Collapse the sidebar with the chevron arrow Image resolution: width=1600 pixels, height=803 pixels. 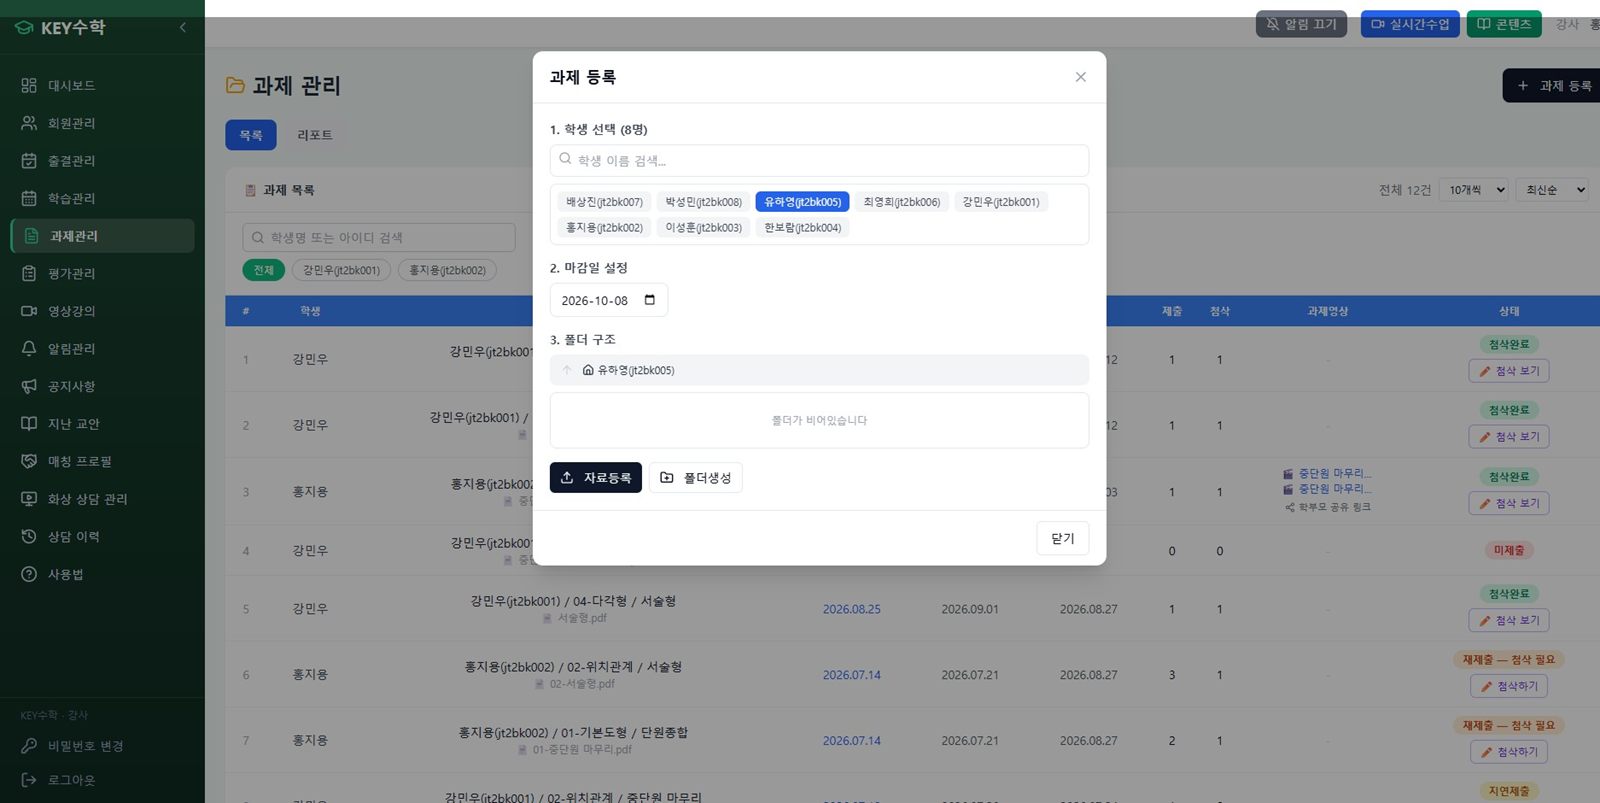click(x=183, y=28)
